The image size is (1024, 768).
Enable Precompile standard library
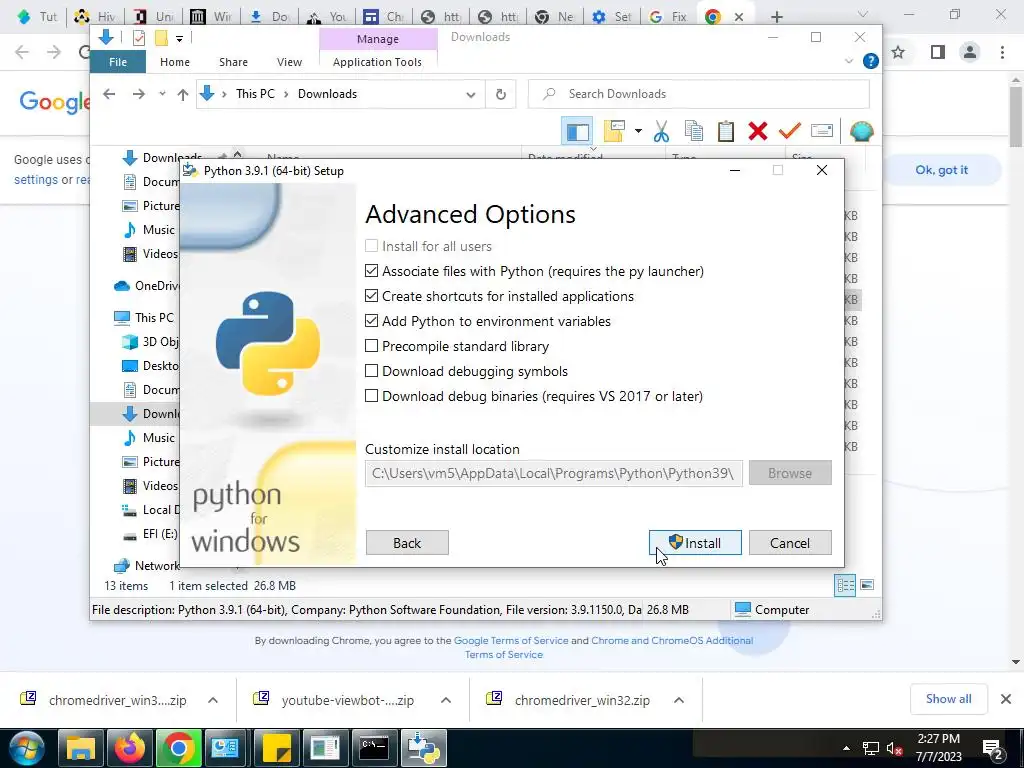[372, 345]
